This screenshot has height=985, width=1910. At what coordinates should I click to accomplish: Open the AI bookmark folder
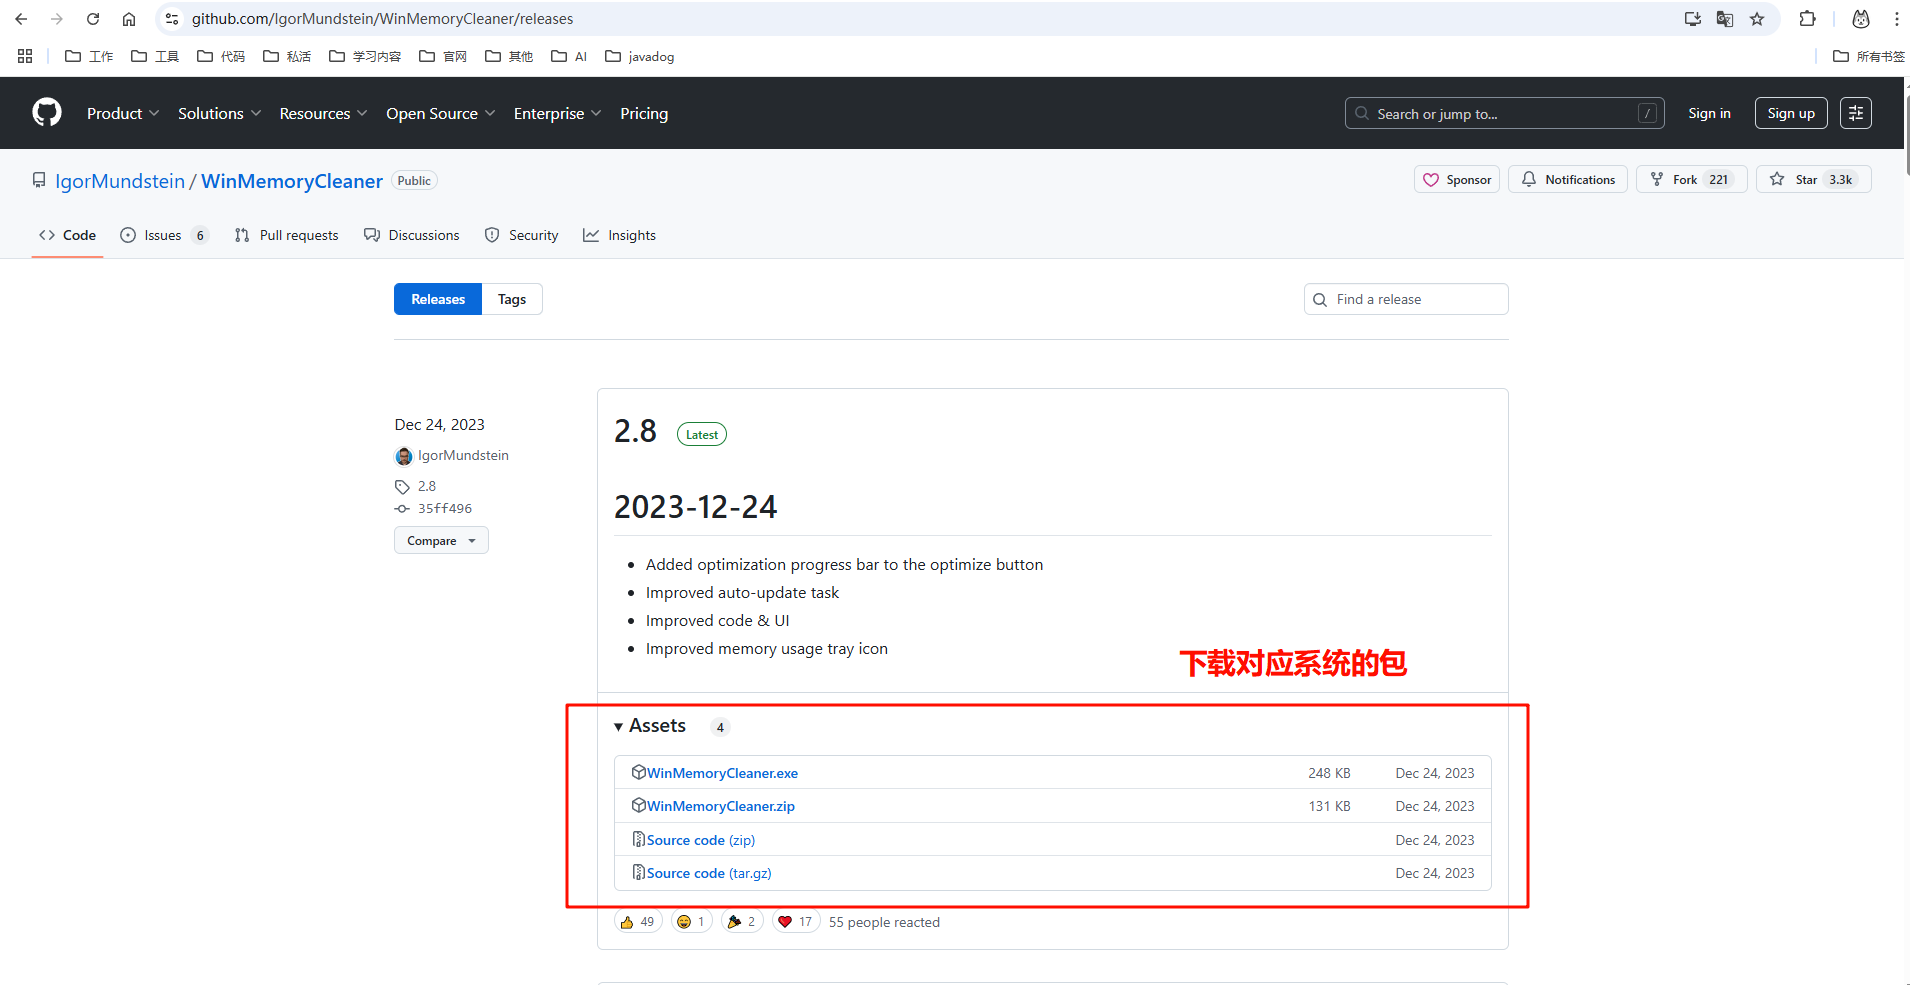click(x=569, y=56)
